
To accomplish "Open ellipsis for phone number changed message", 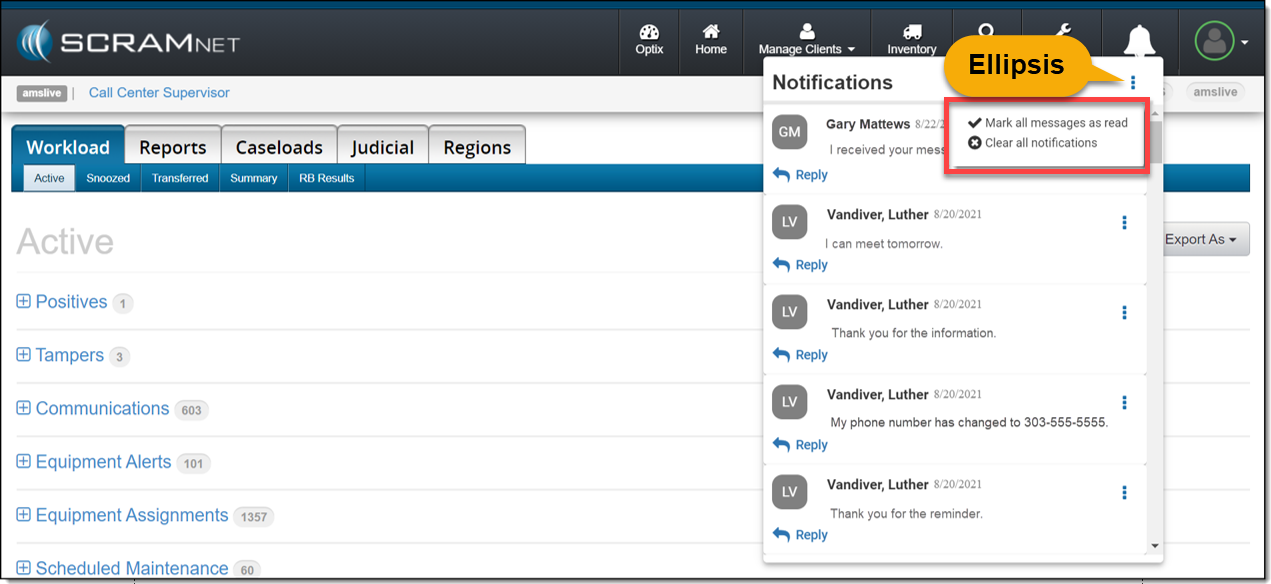I will 1124,402.
